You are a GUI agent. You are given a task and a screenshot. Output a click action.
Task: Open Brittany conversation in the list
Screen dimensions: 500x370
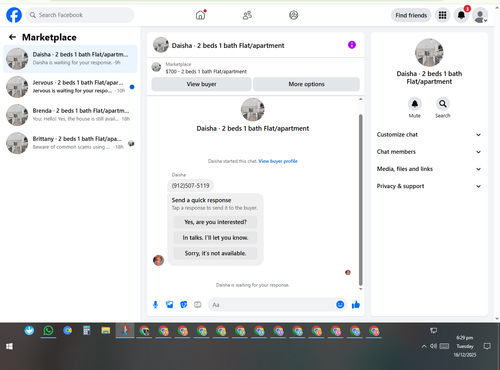[70, 143]
